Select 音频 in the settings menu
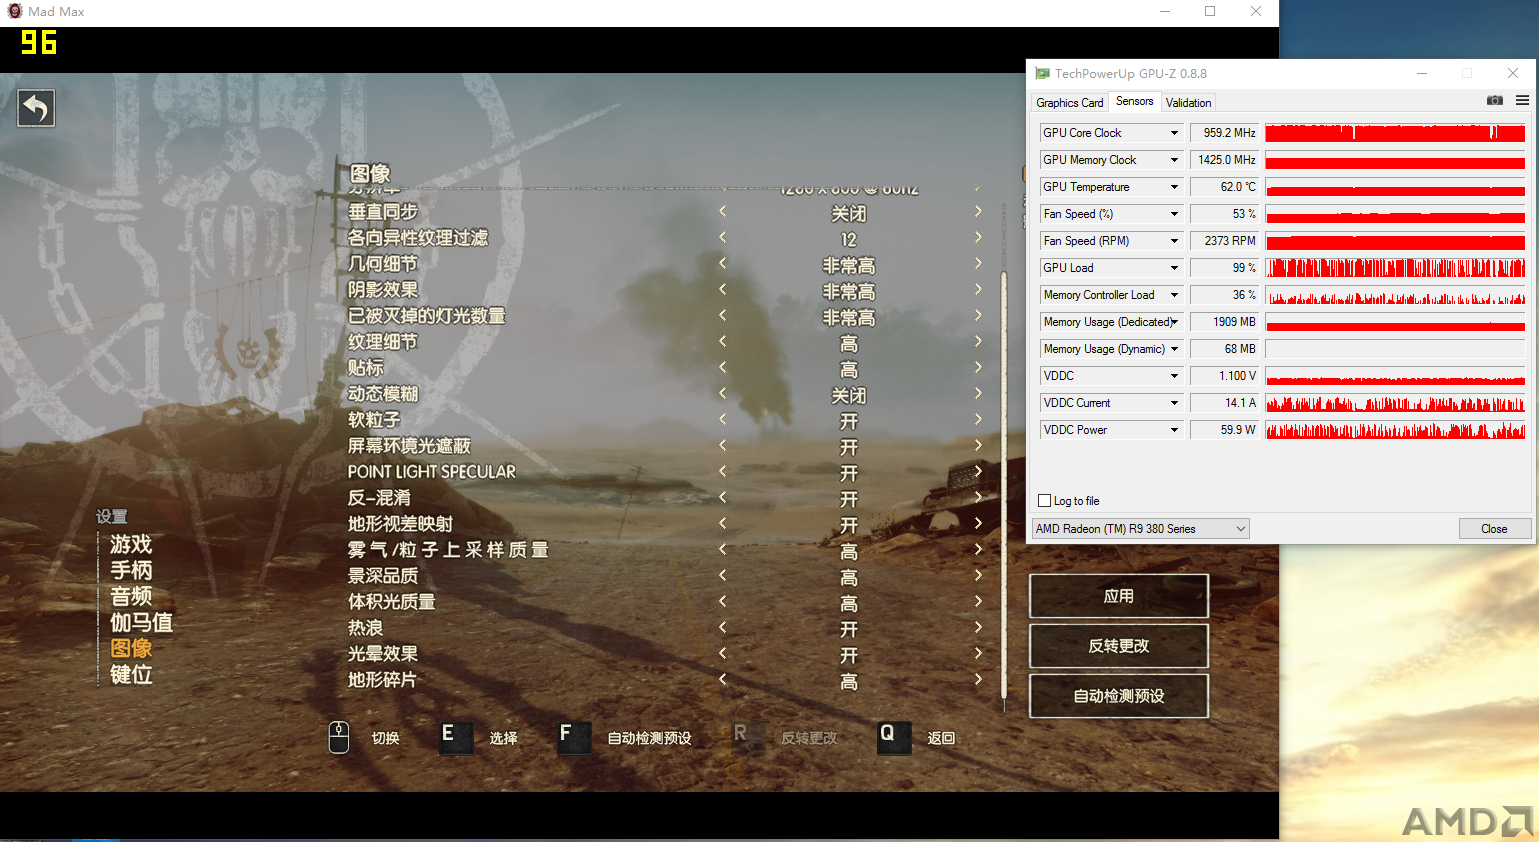 131,597
